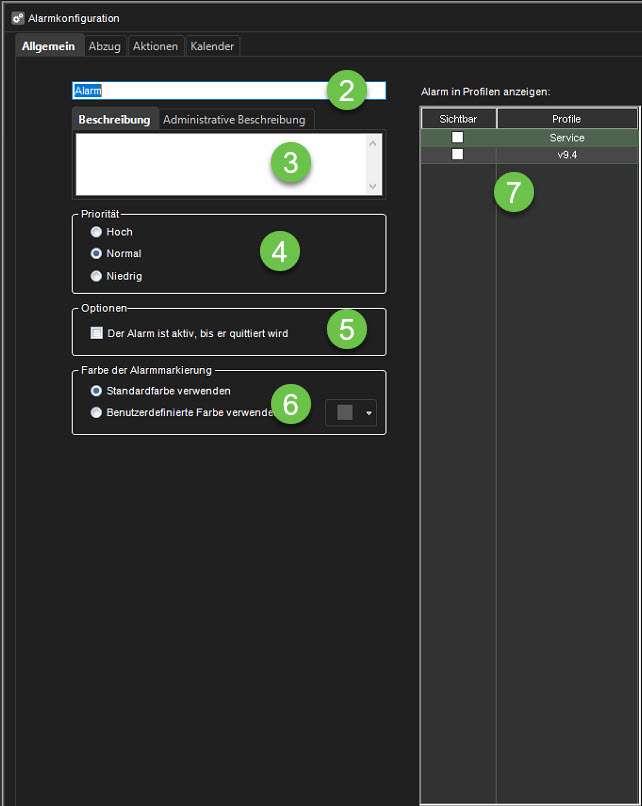
Task: Select Standardfarbe verwenden radio button
Action: (96, 391)
